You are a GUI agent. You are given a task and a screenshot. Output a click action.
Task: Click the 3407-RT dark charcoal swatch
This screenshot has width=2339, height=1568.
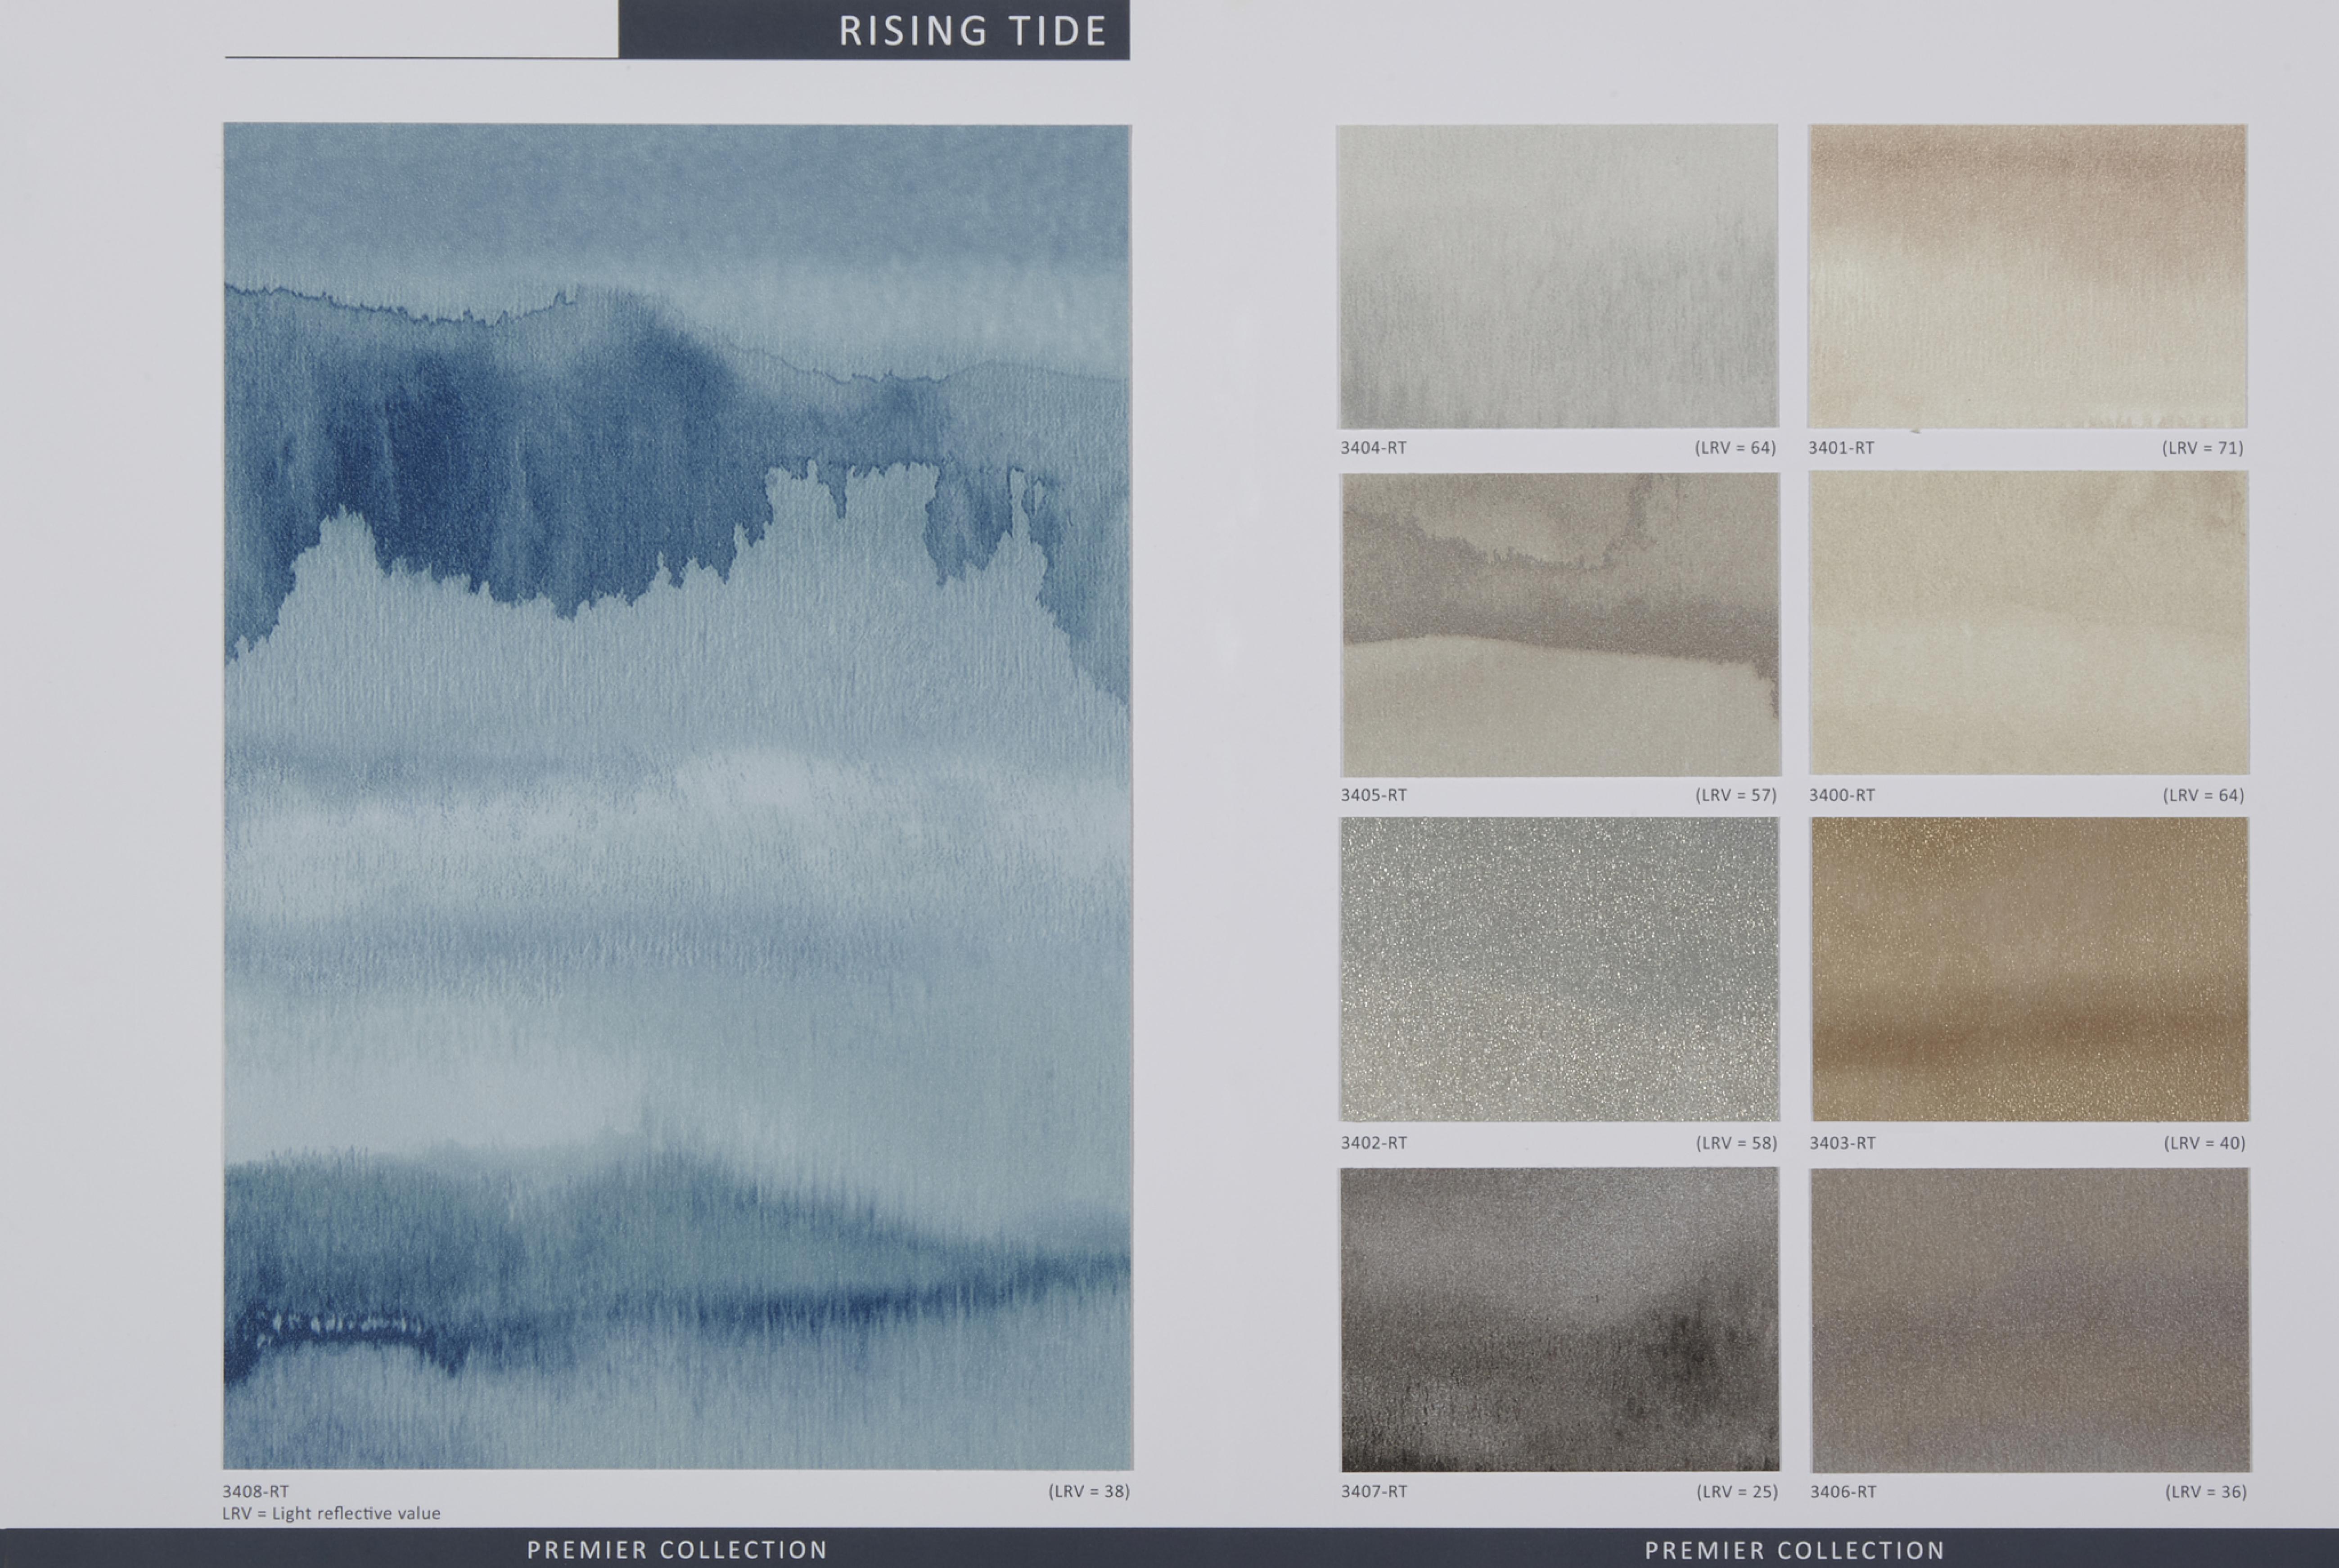coord(1559,1318)
